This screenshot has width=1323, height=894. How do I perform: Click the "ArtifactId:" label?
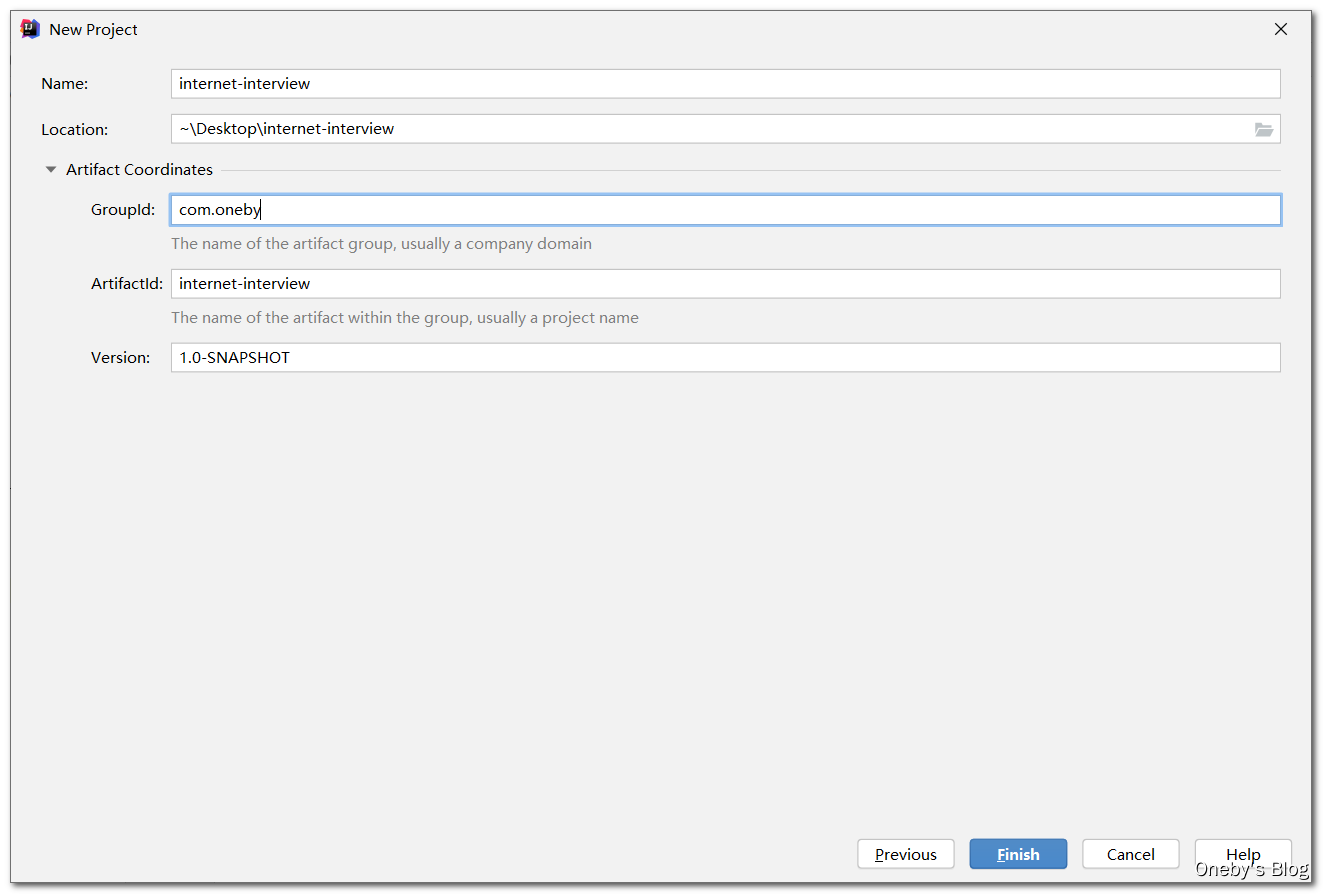pos(127,284)
